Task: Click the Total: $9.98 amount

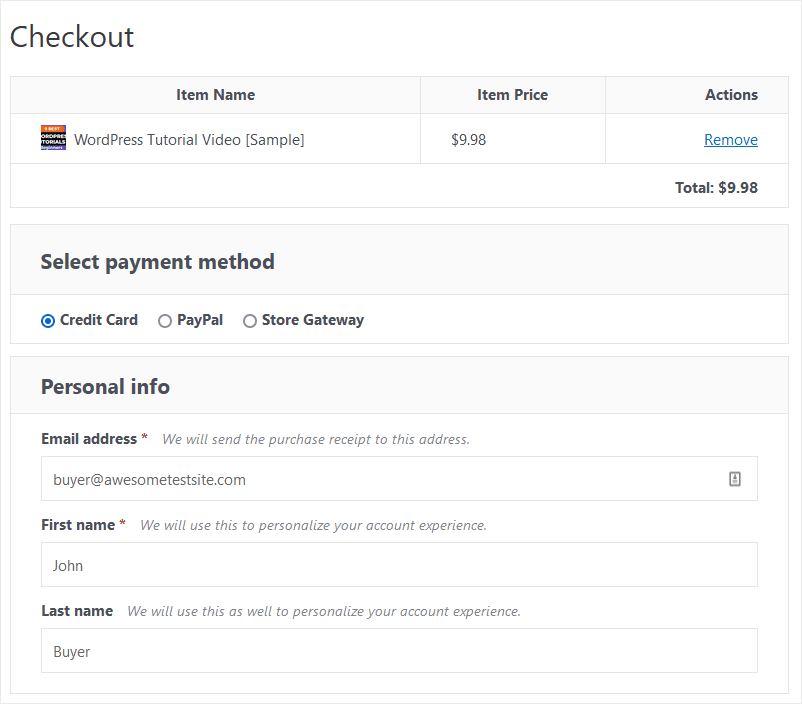Action: (719, 187)
